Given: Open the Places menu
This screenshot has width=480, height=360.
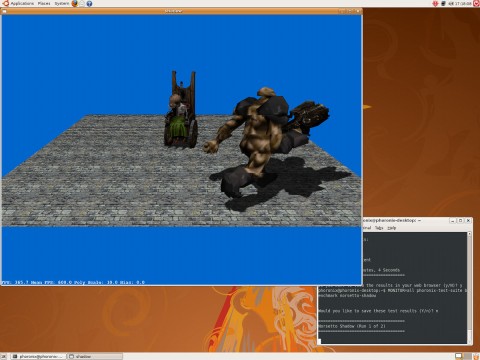Looking at the screenshot, I should coord(44,3).
